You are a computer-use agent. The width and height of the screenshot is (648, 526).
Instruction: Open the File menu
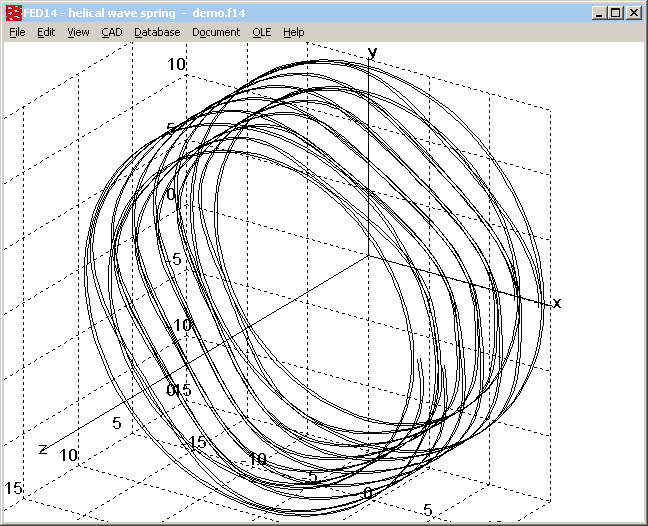tap(17, 32)
